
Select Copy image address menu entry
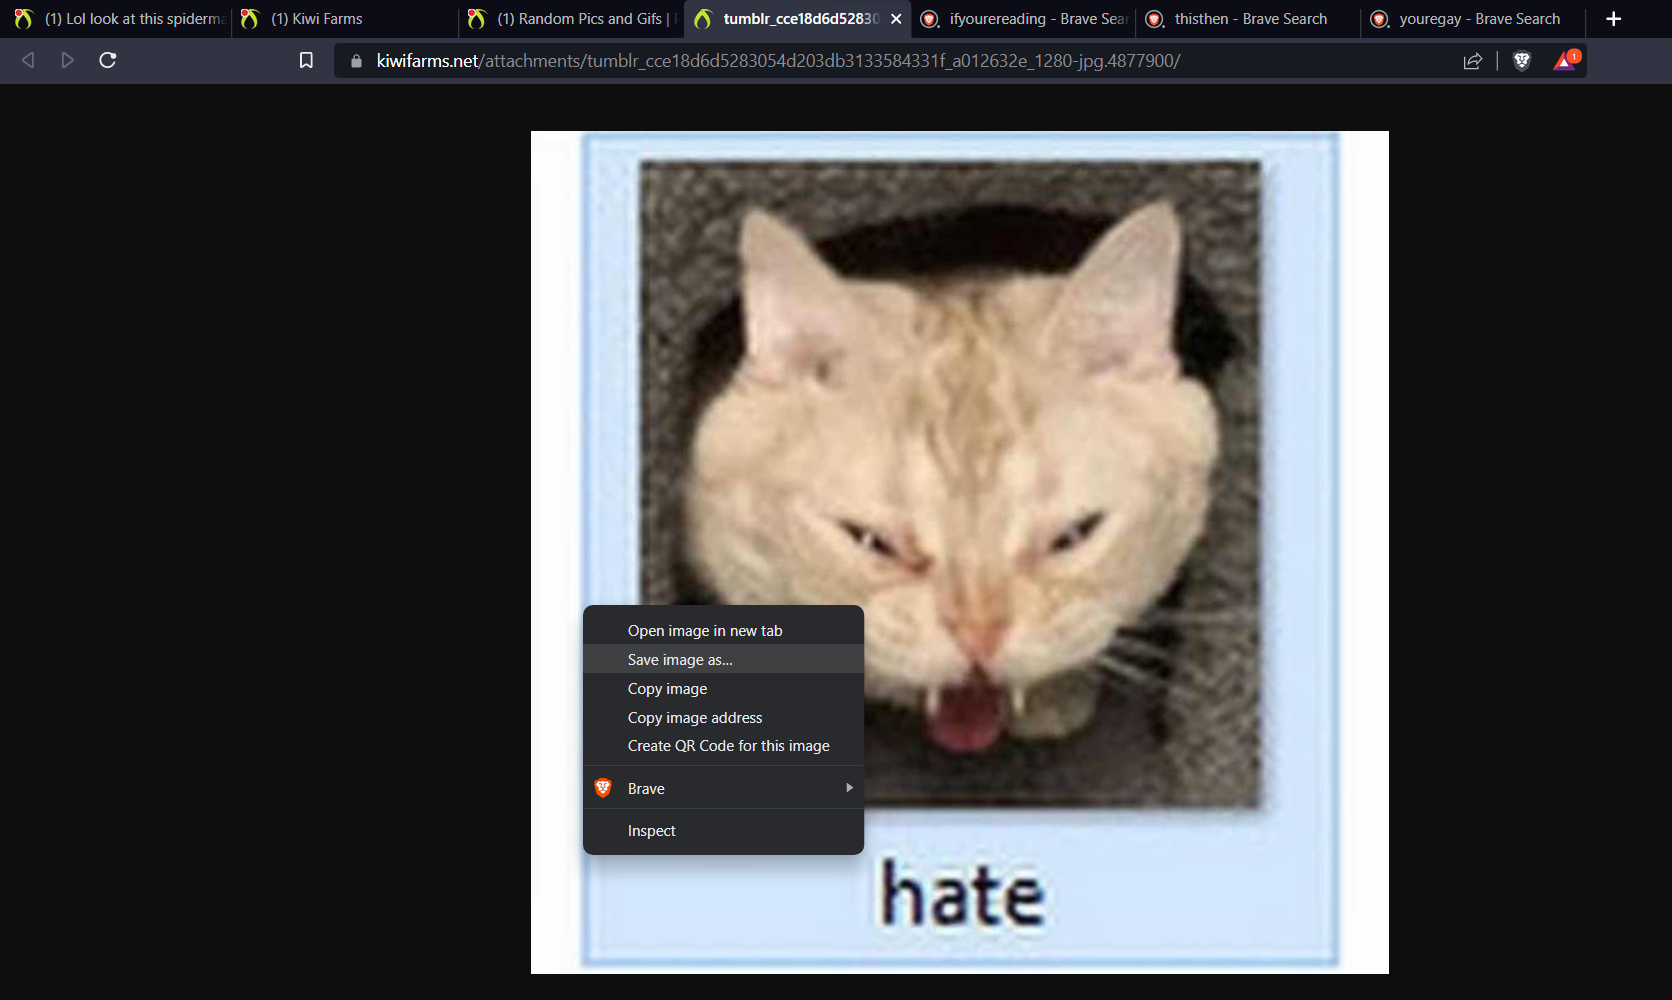[x=723, y=718]
